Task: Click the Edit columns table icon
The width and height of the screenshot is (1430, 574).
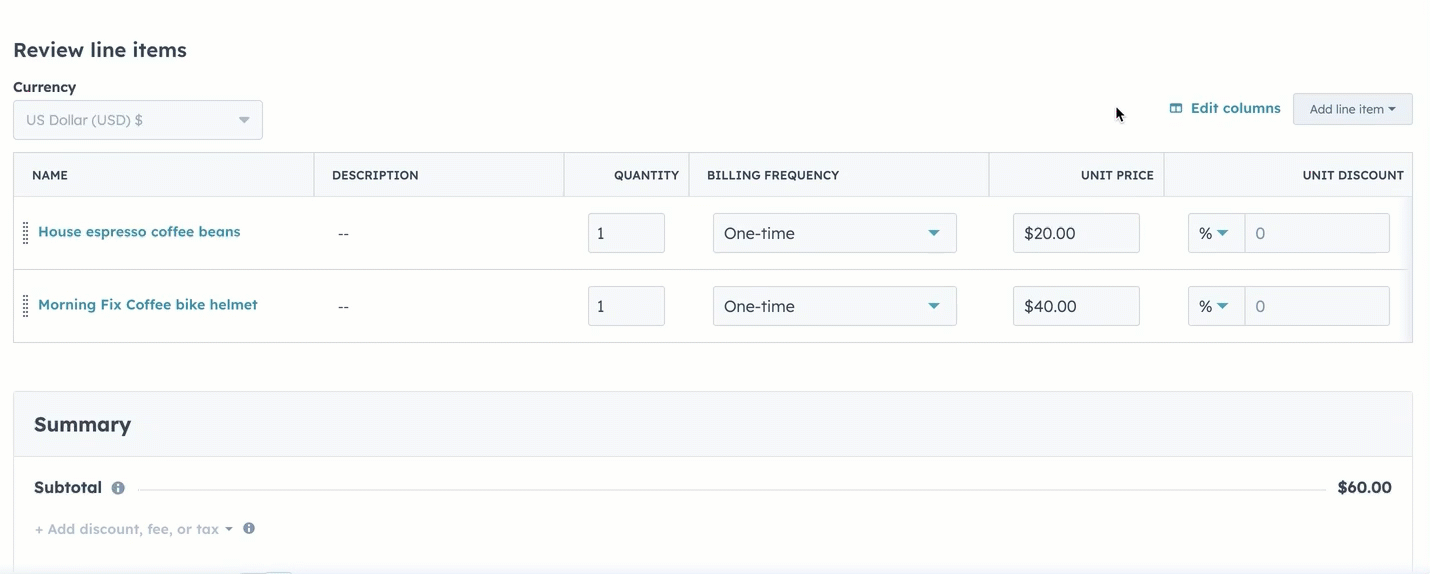Action: pyautogui.click(x=1176, y=108)
